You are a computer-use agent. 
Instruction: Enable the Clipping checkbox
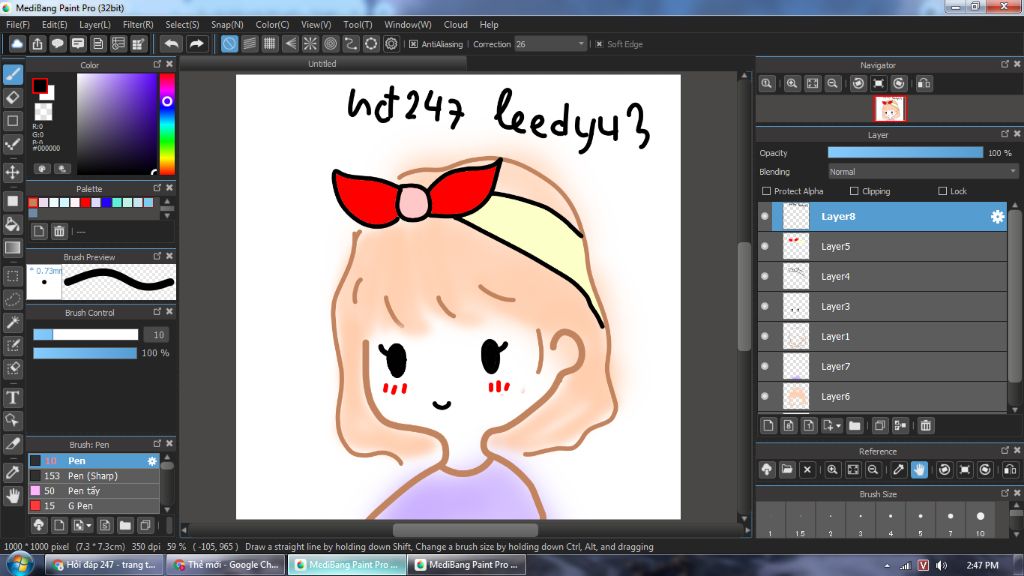[854, 191]
